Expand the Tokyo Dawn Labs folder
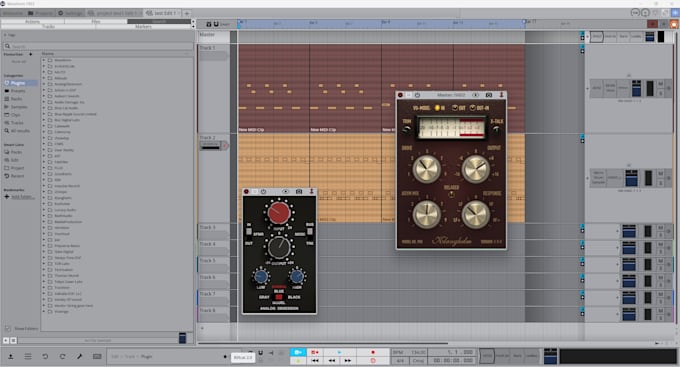680x367 pixels. [43, 282]
